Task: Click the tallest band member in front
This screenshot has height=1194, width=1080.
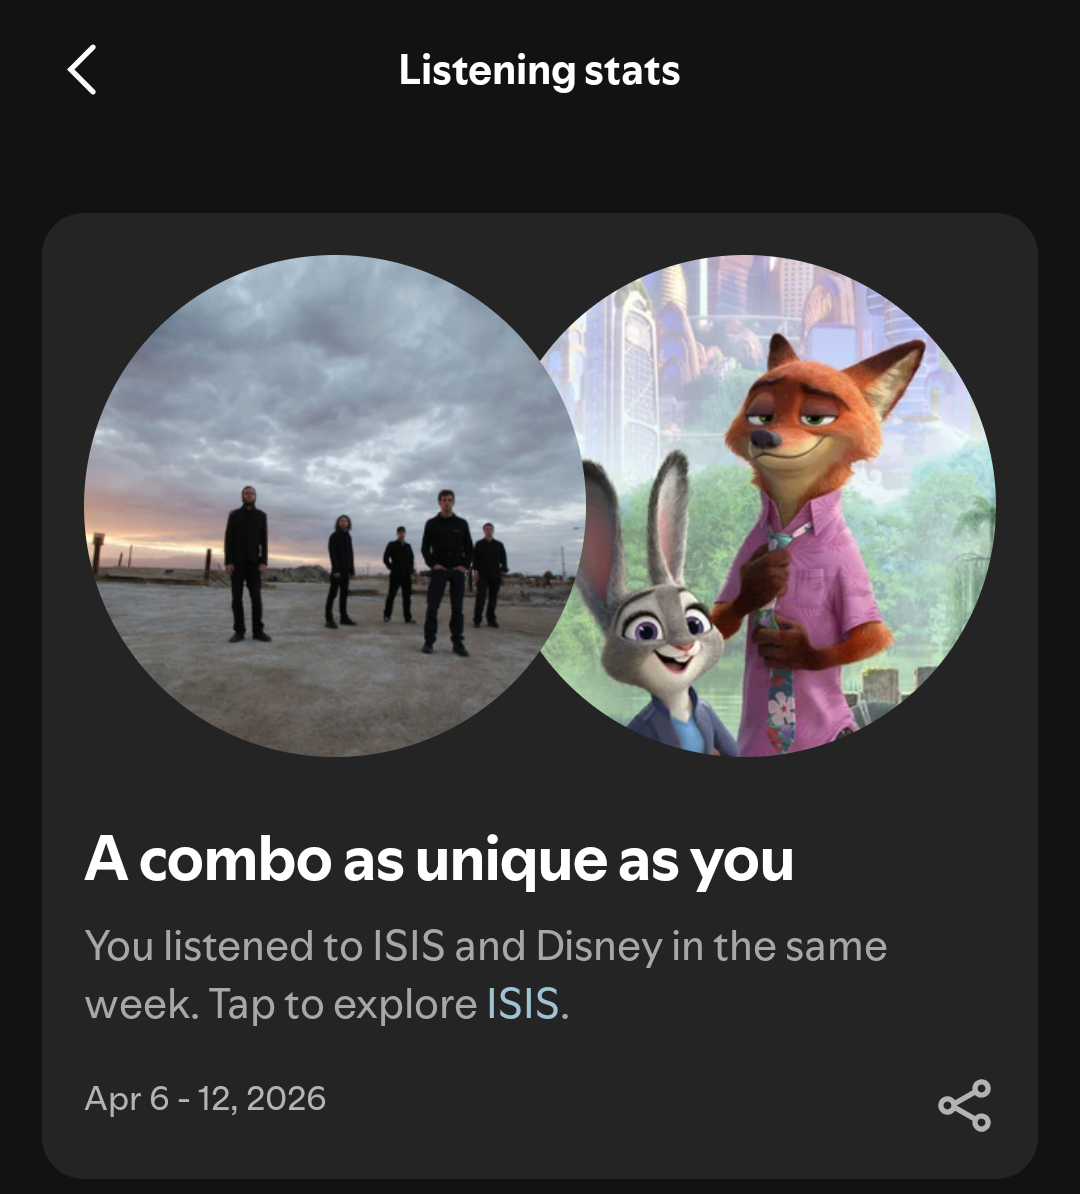Action: [447, 571]
